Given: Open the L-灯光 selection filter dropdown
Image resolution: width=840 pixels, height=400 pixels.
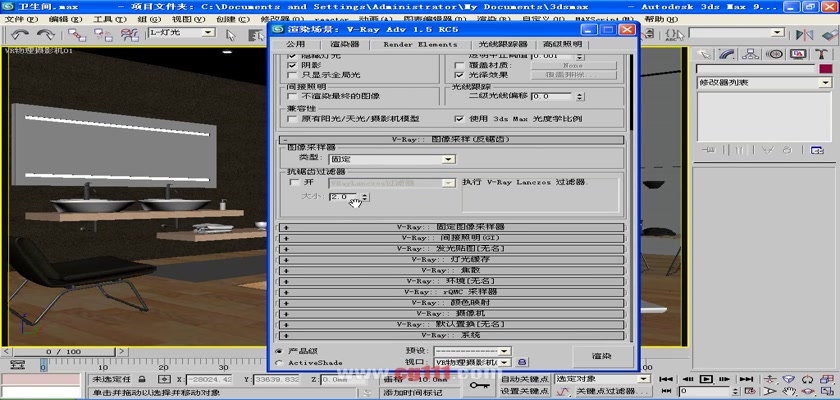Looking at the screenshot, I should point(181,33).
